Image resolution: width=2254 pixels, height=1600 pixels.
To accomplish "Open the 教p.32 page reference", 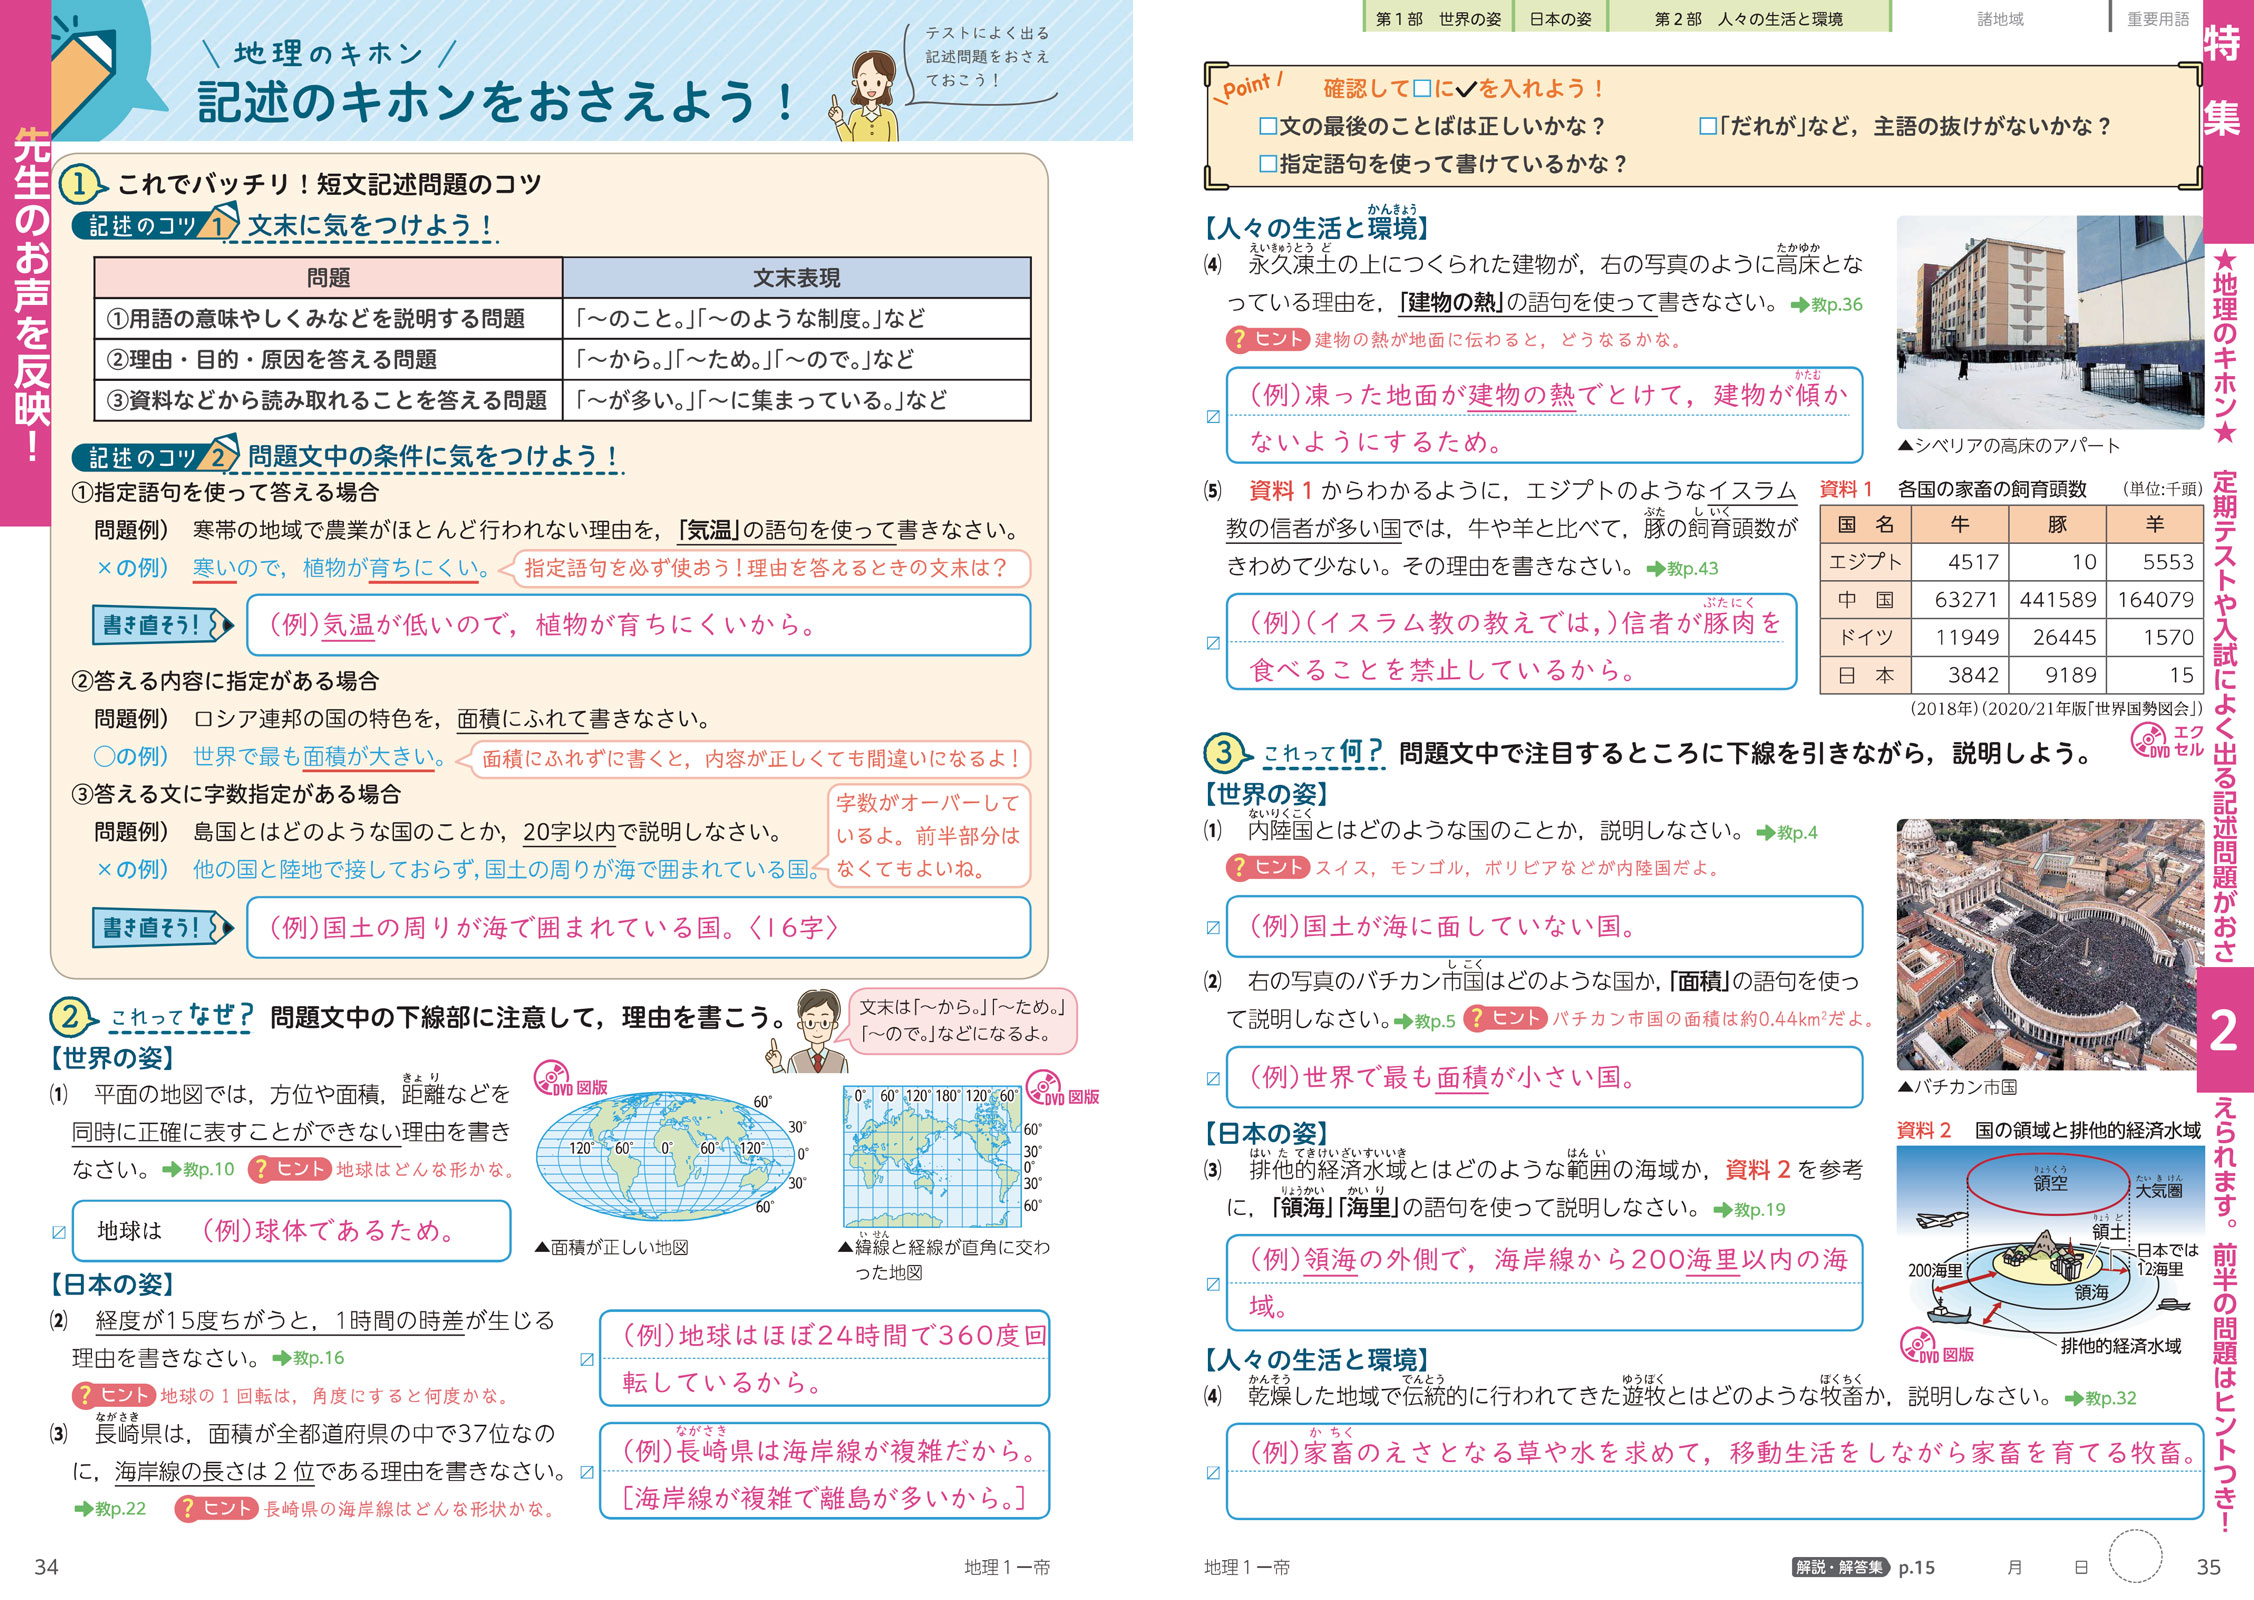I will pyautogui.click(x=2101, y=1397).
